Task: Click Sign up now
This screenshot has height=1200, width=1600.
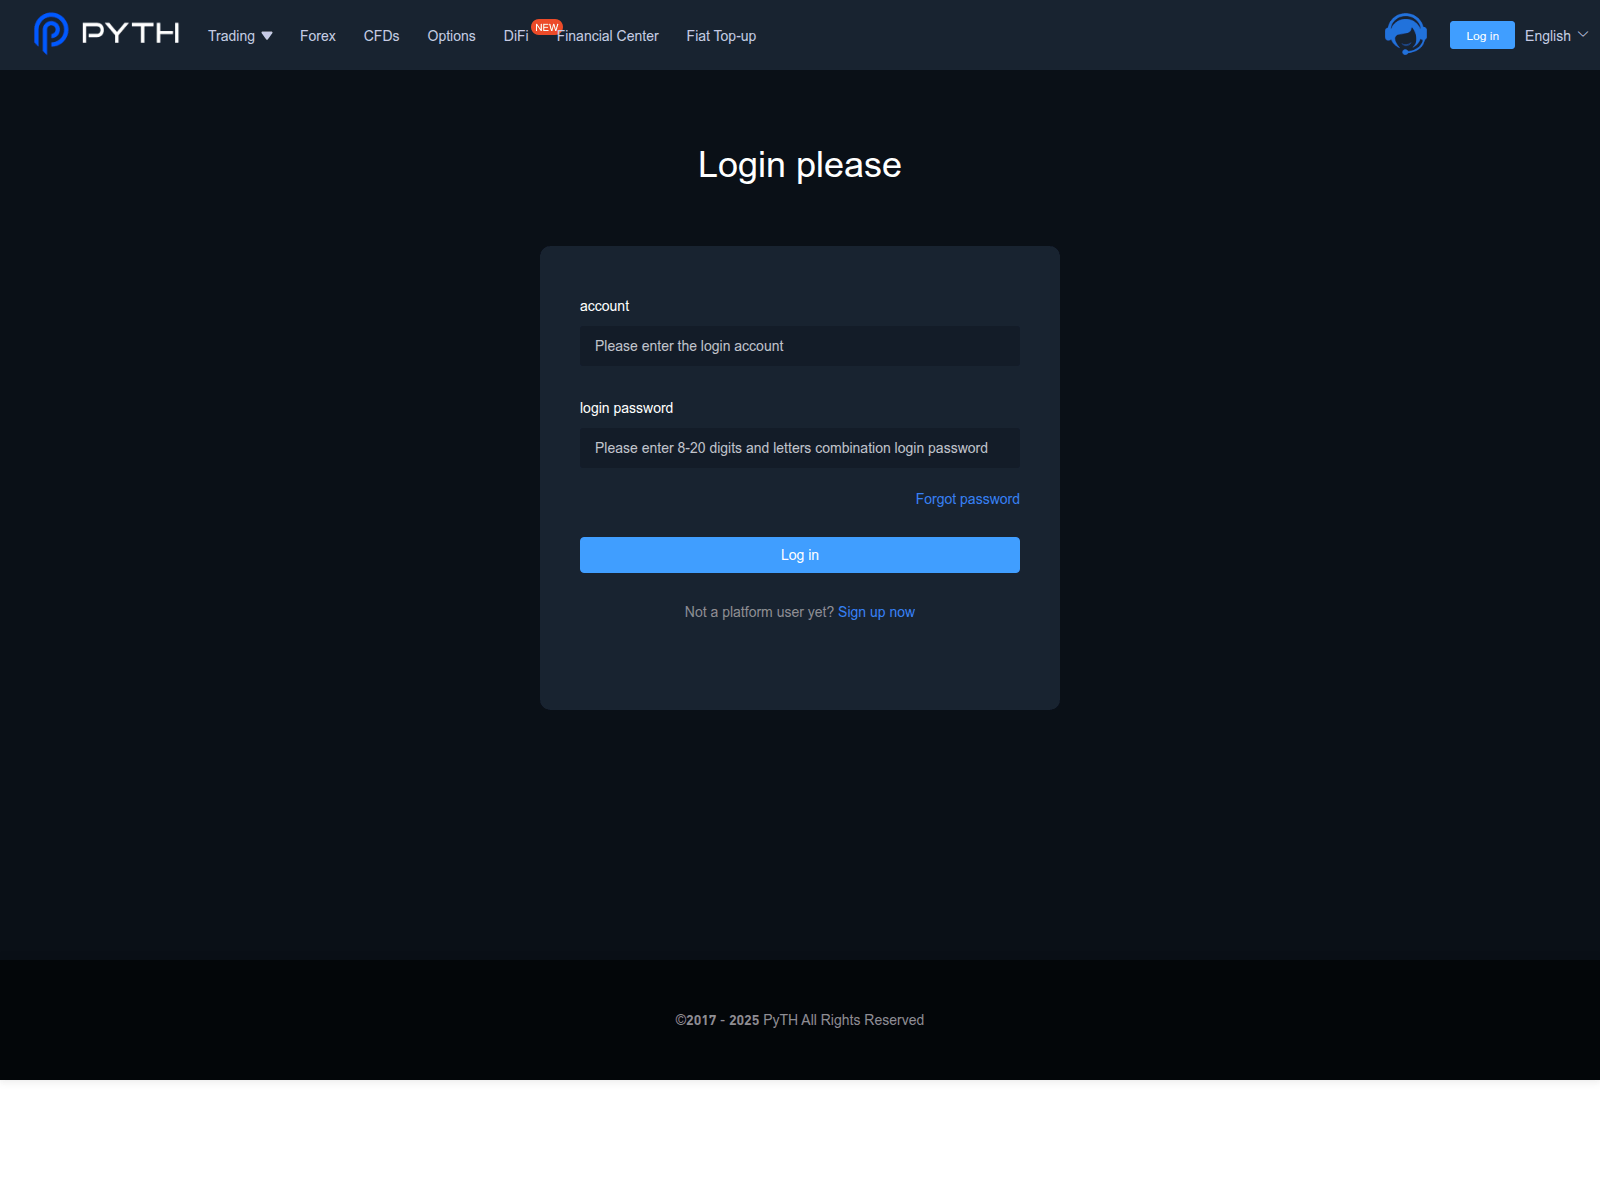Action: 876,611
